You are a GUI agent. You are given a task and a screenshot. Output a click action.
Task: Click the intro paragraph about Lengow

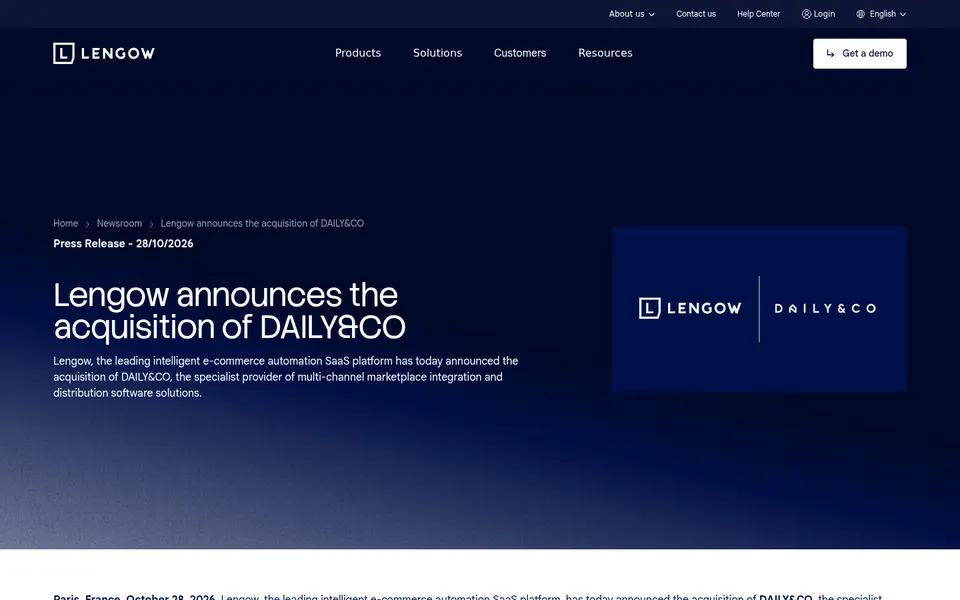(286, 377)
